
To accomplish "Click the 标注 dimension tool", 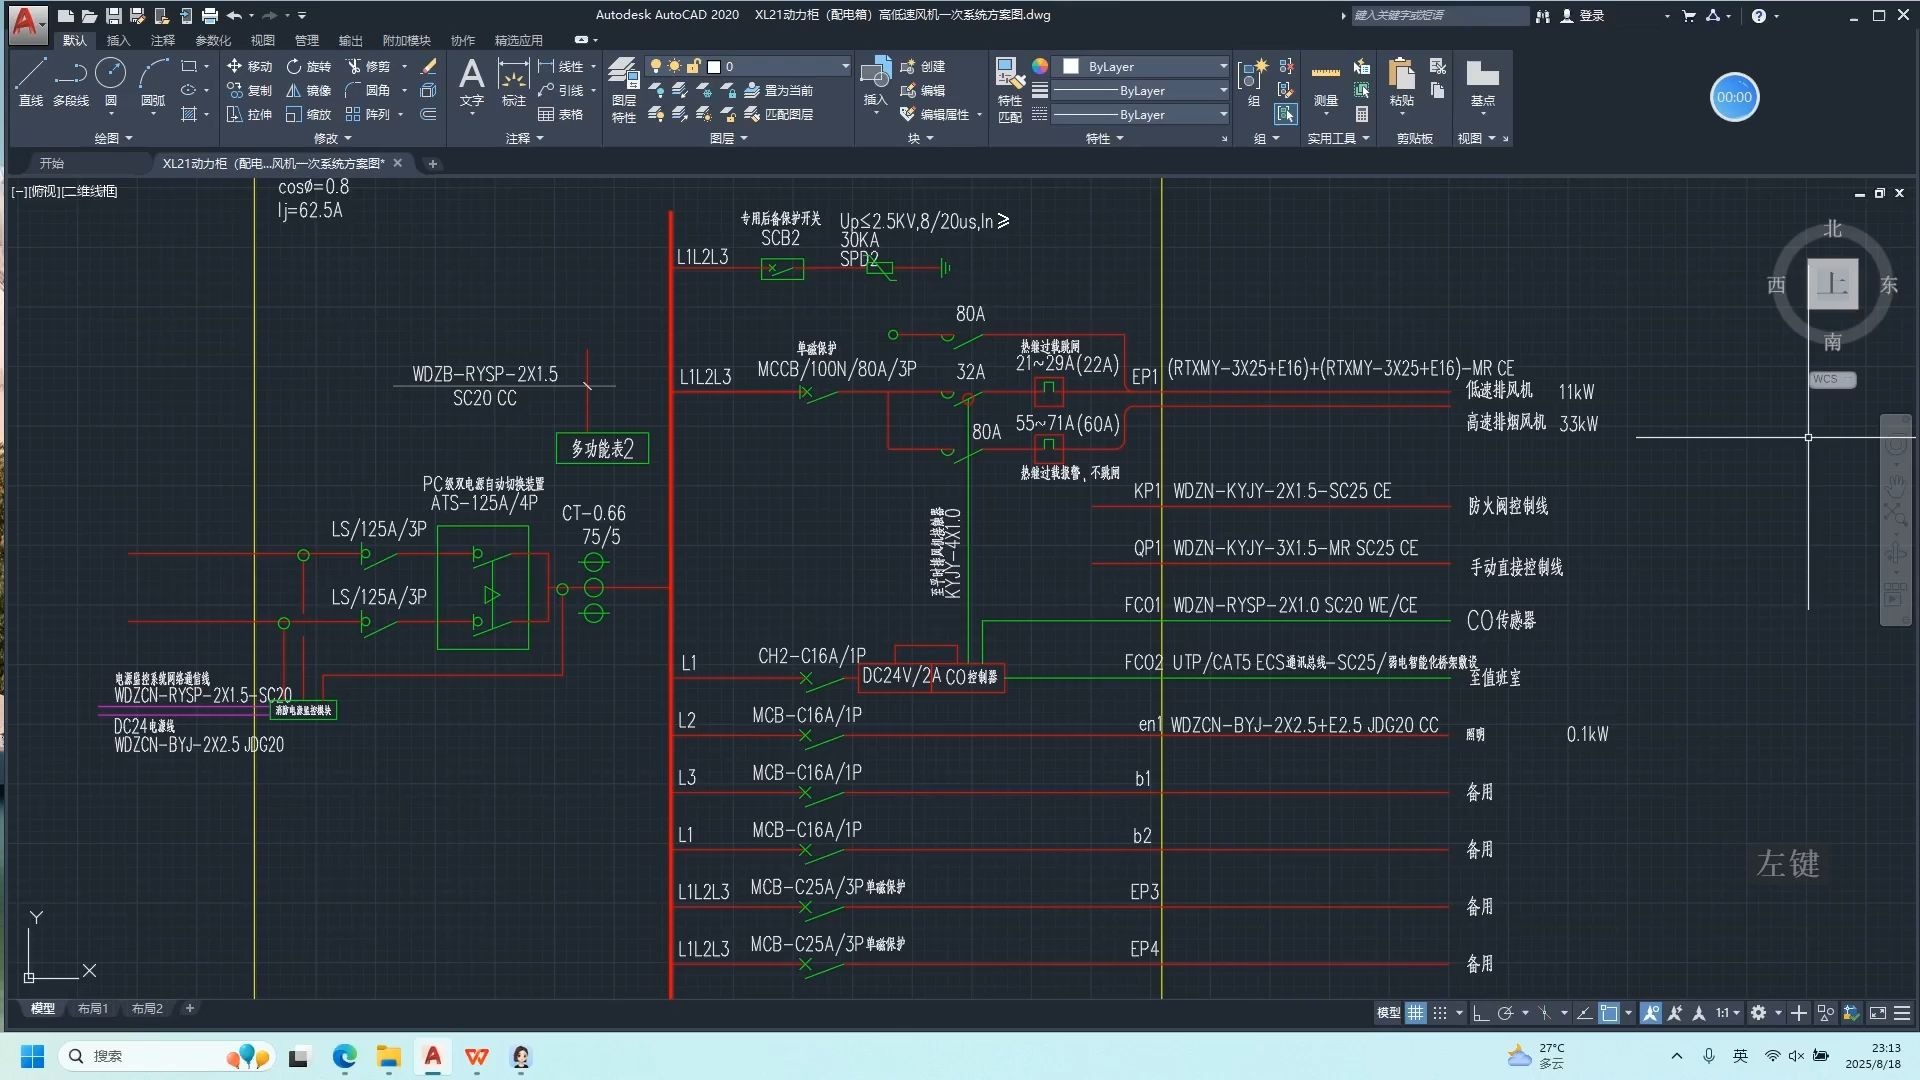I will pos(513,82).
